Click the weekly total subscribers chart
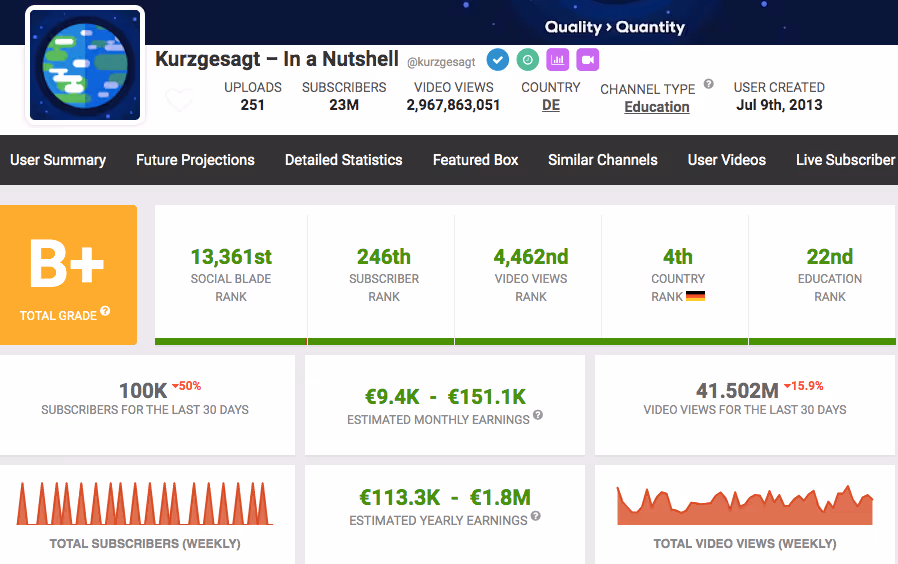Screen dimensions: 898x564 click(145, 503)
